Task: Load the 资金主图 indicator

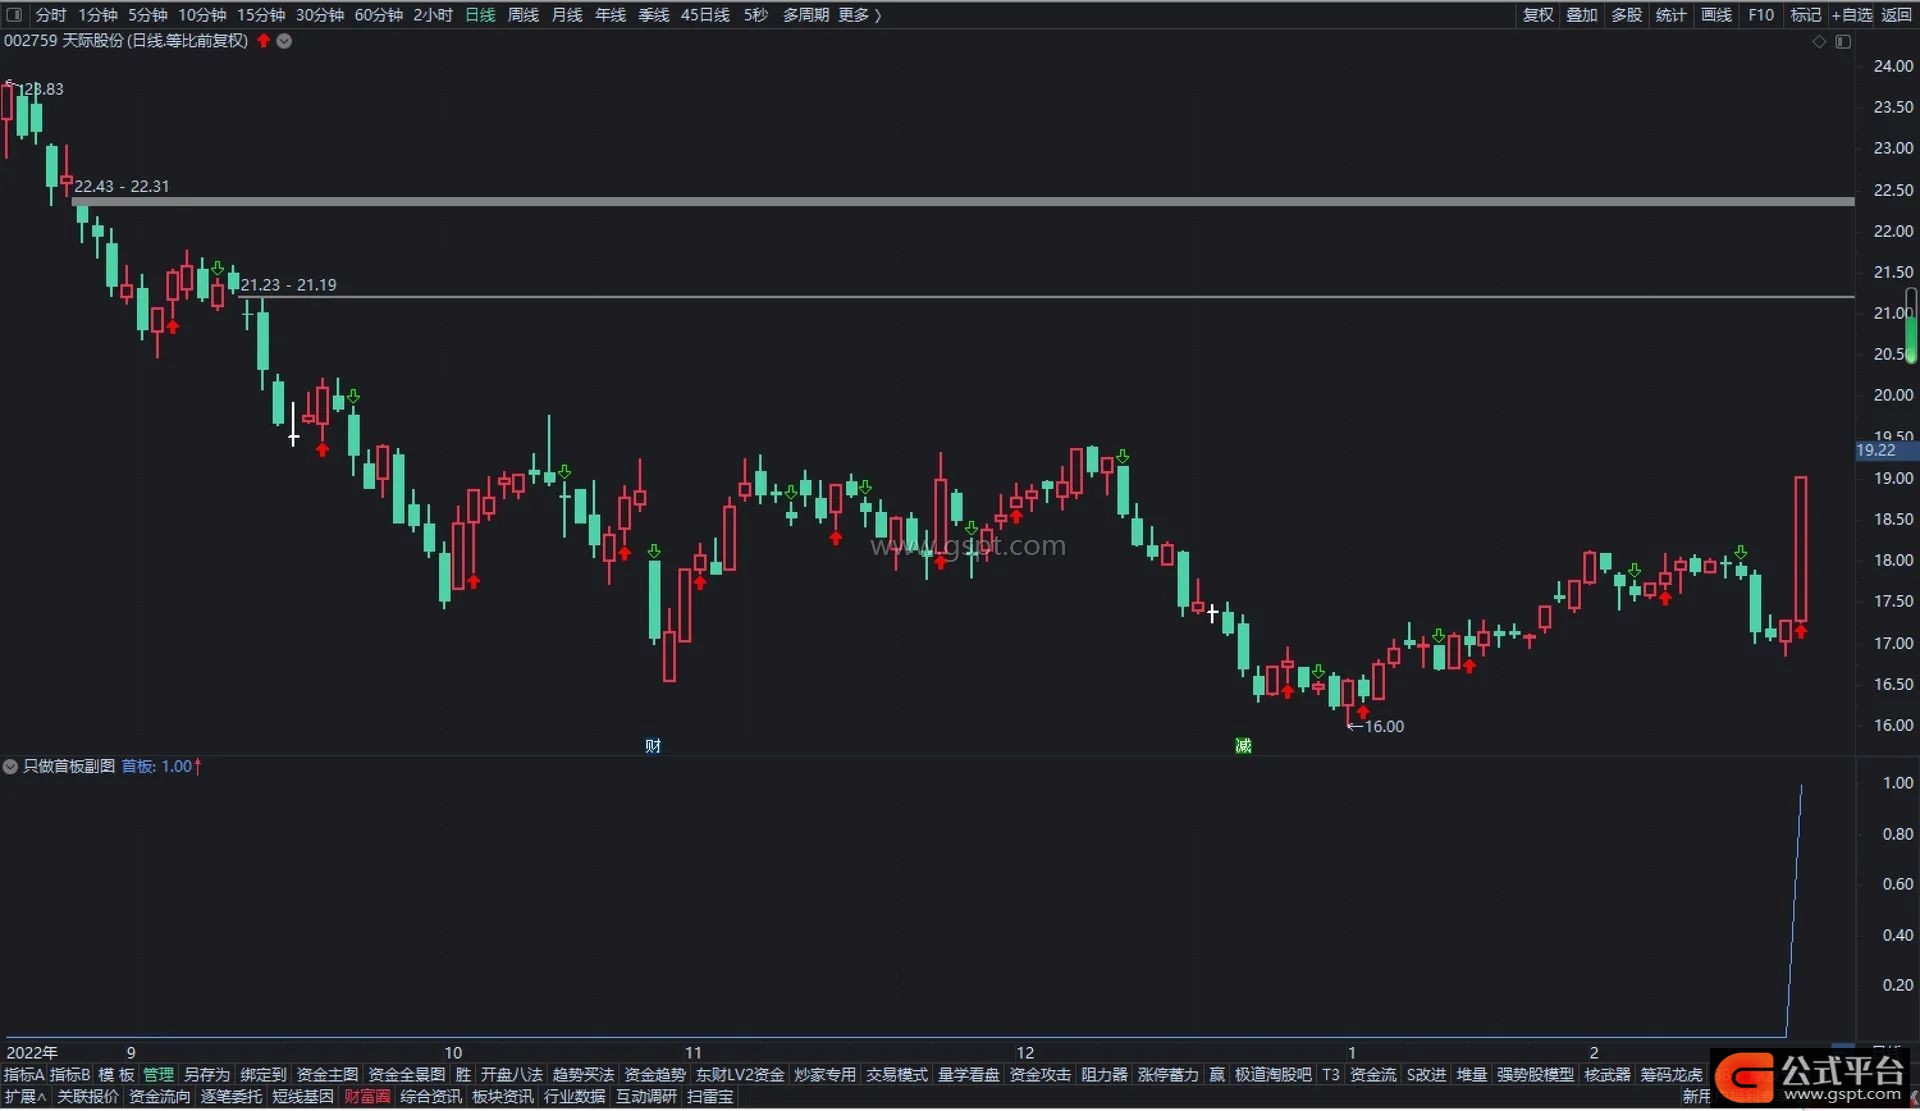Action: 327,1075
